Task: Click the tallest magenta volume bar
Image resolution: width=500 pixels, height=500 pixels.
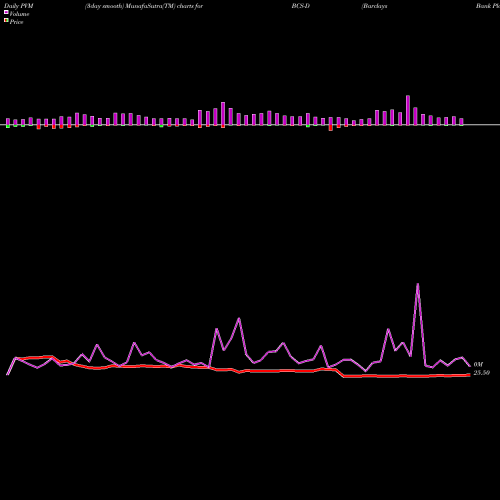Action: pyautogui.click(x=408, y=110)
